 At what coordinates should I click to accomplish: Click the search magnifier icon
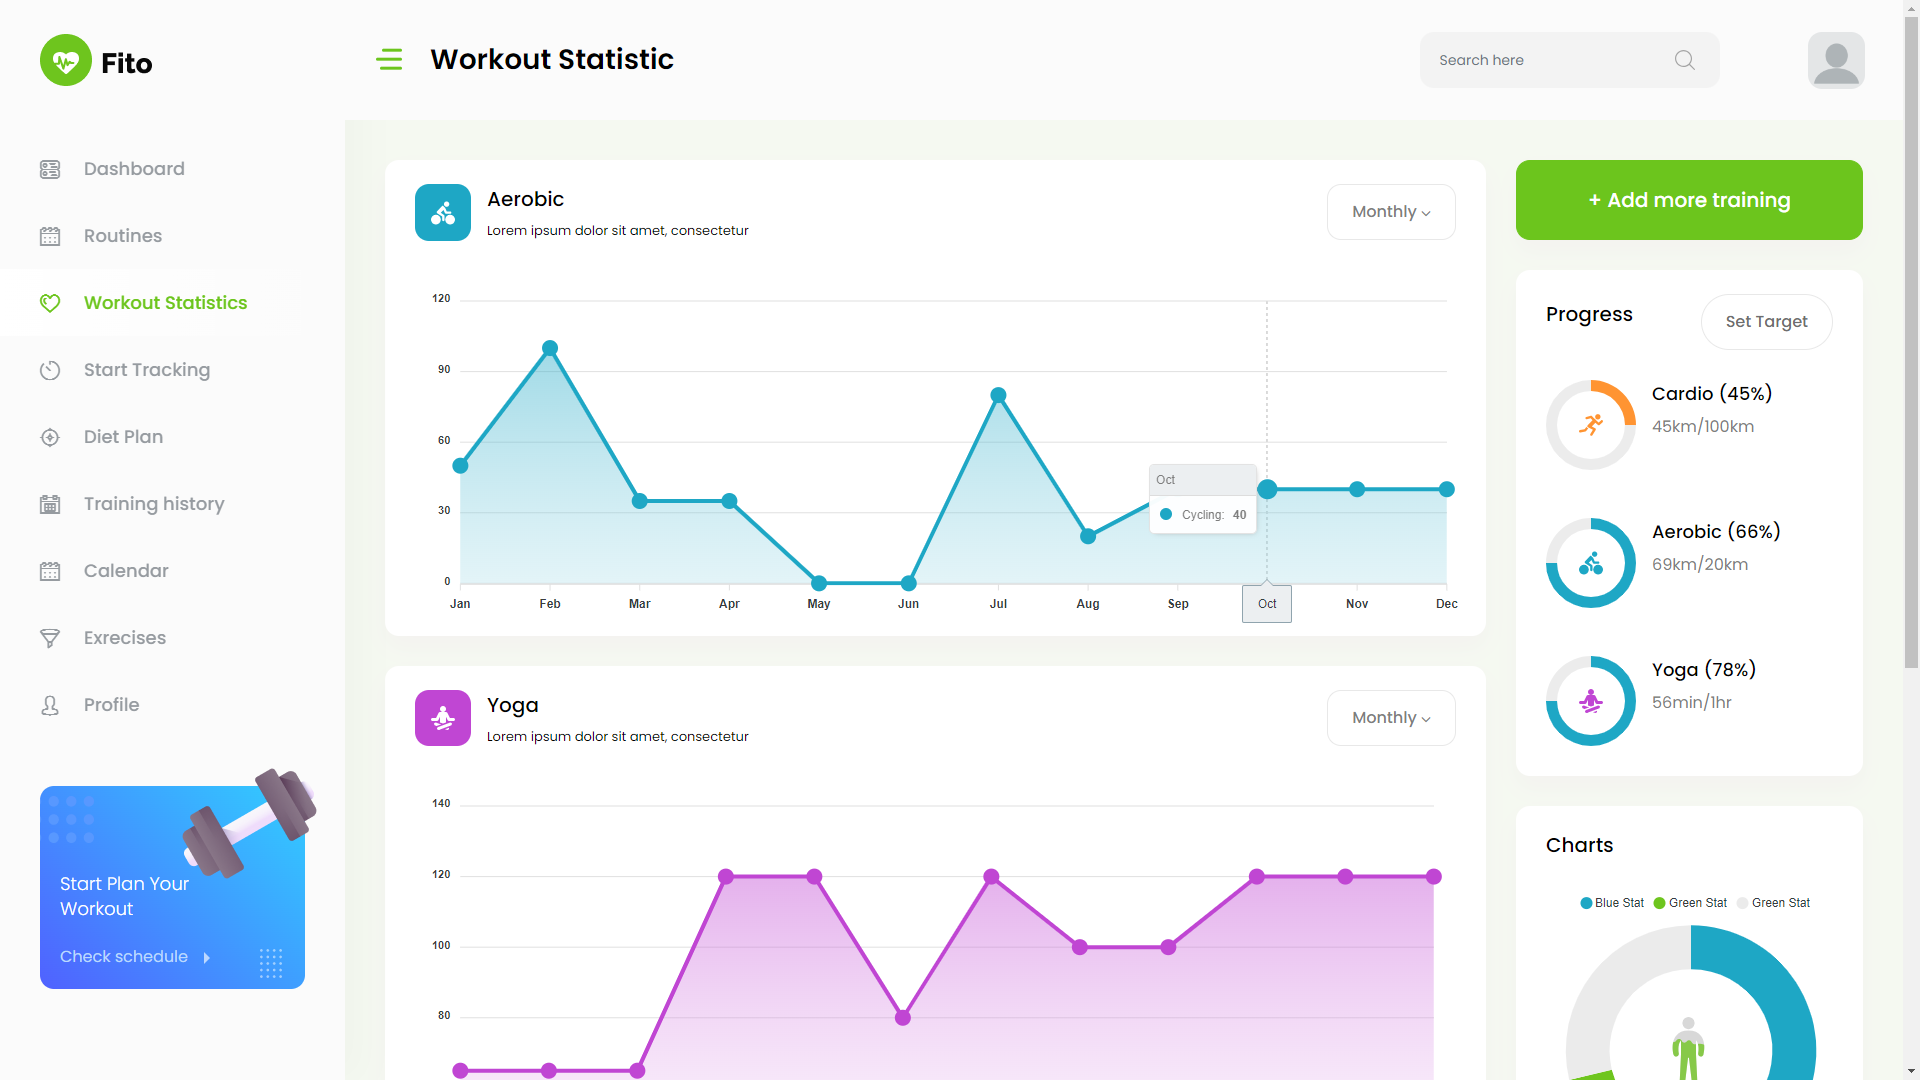tap(1684, 60)
